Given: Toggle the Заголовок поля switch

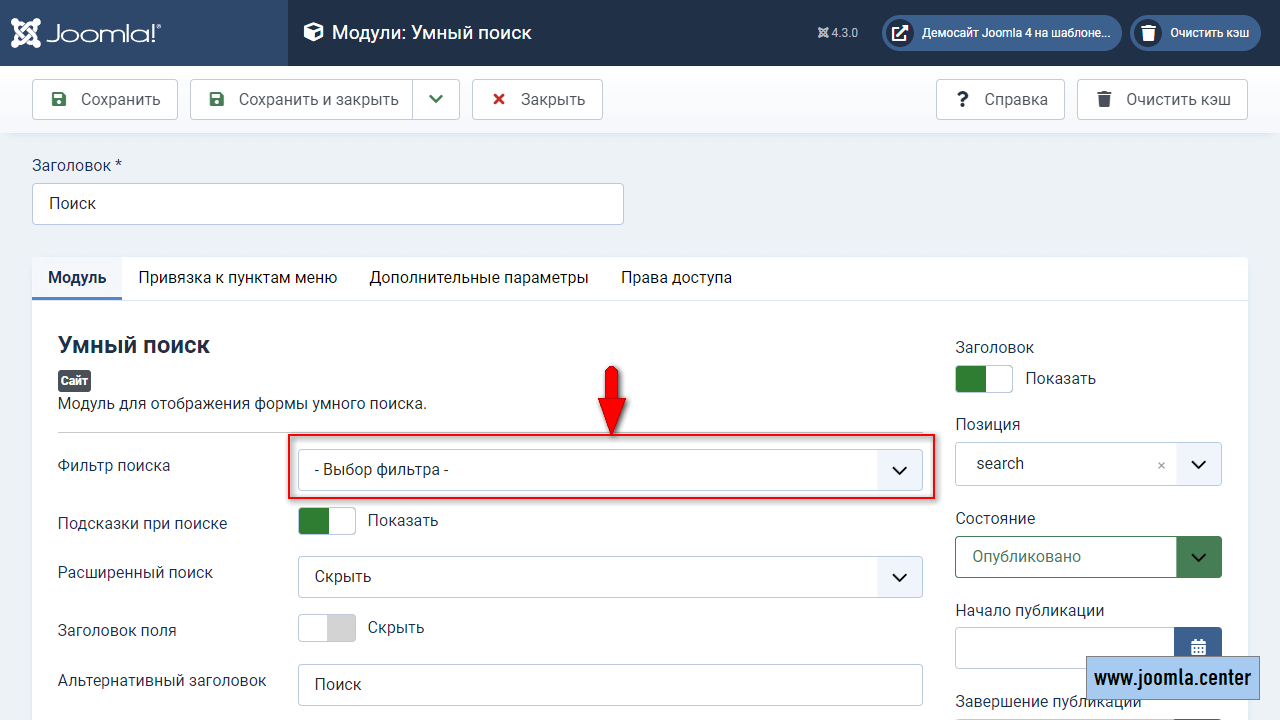Looking at the screenshot, I should click(x=327, y=628).
